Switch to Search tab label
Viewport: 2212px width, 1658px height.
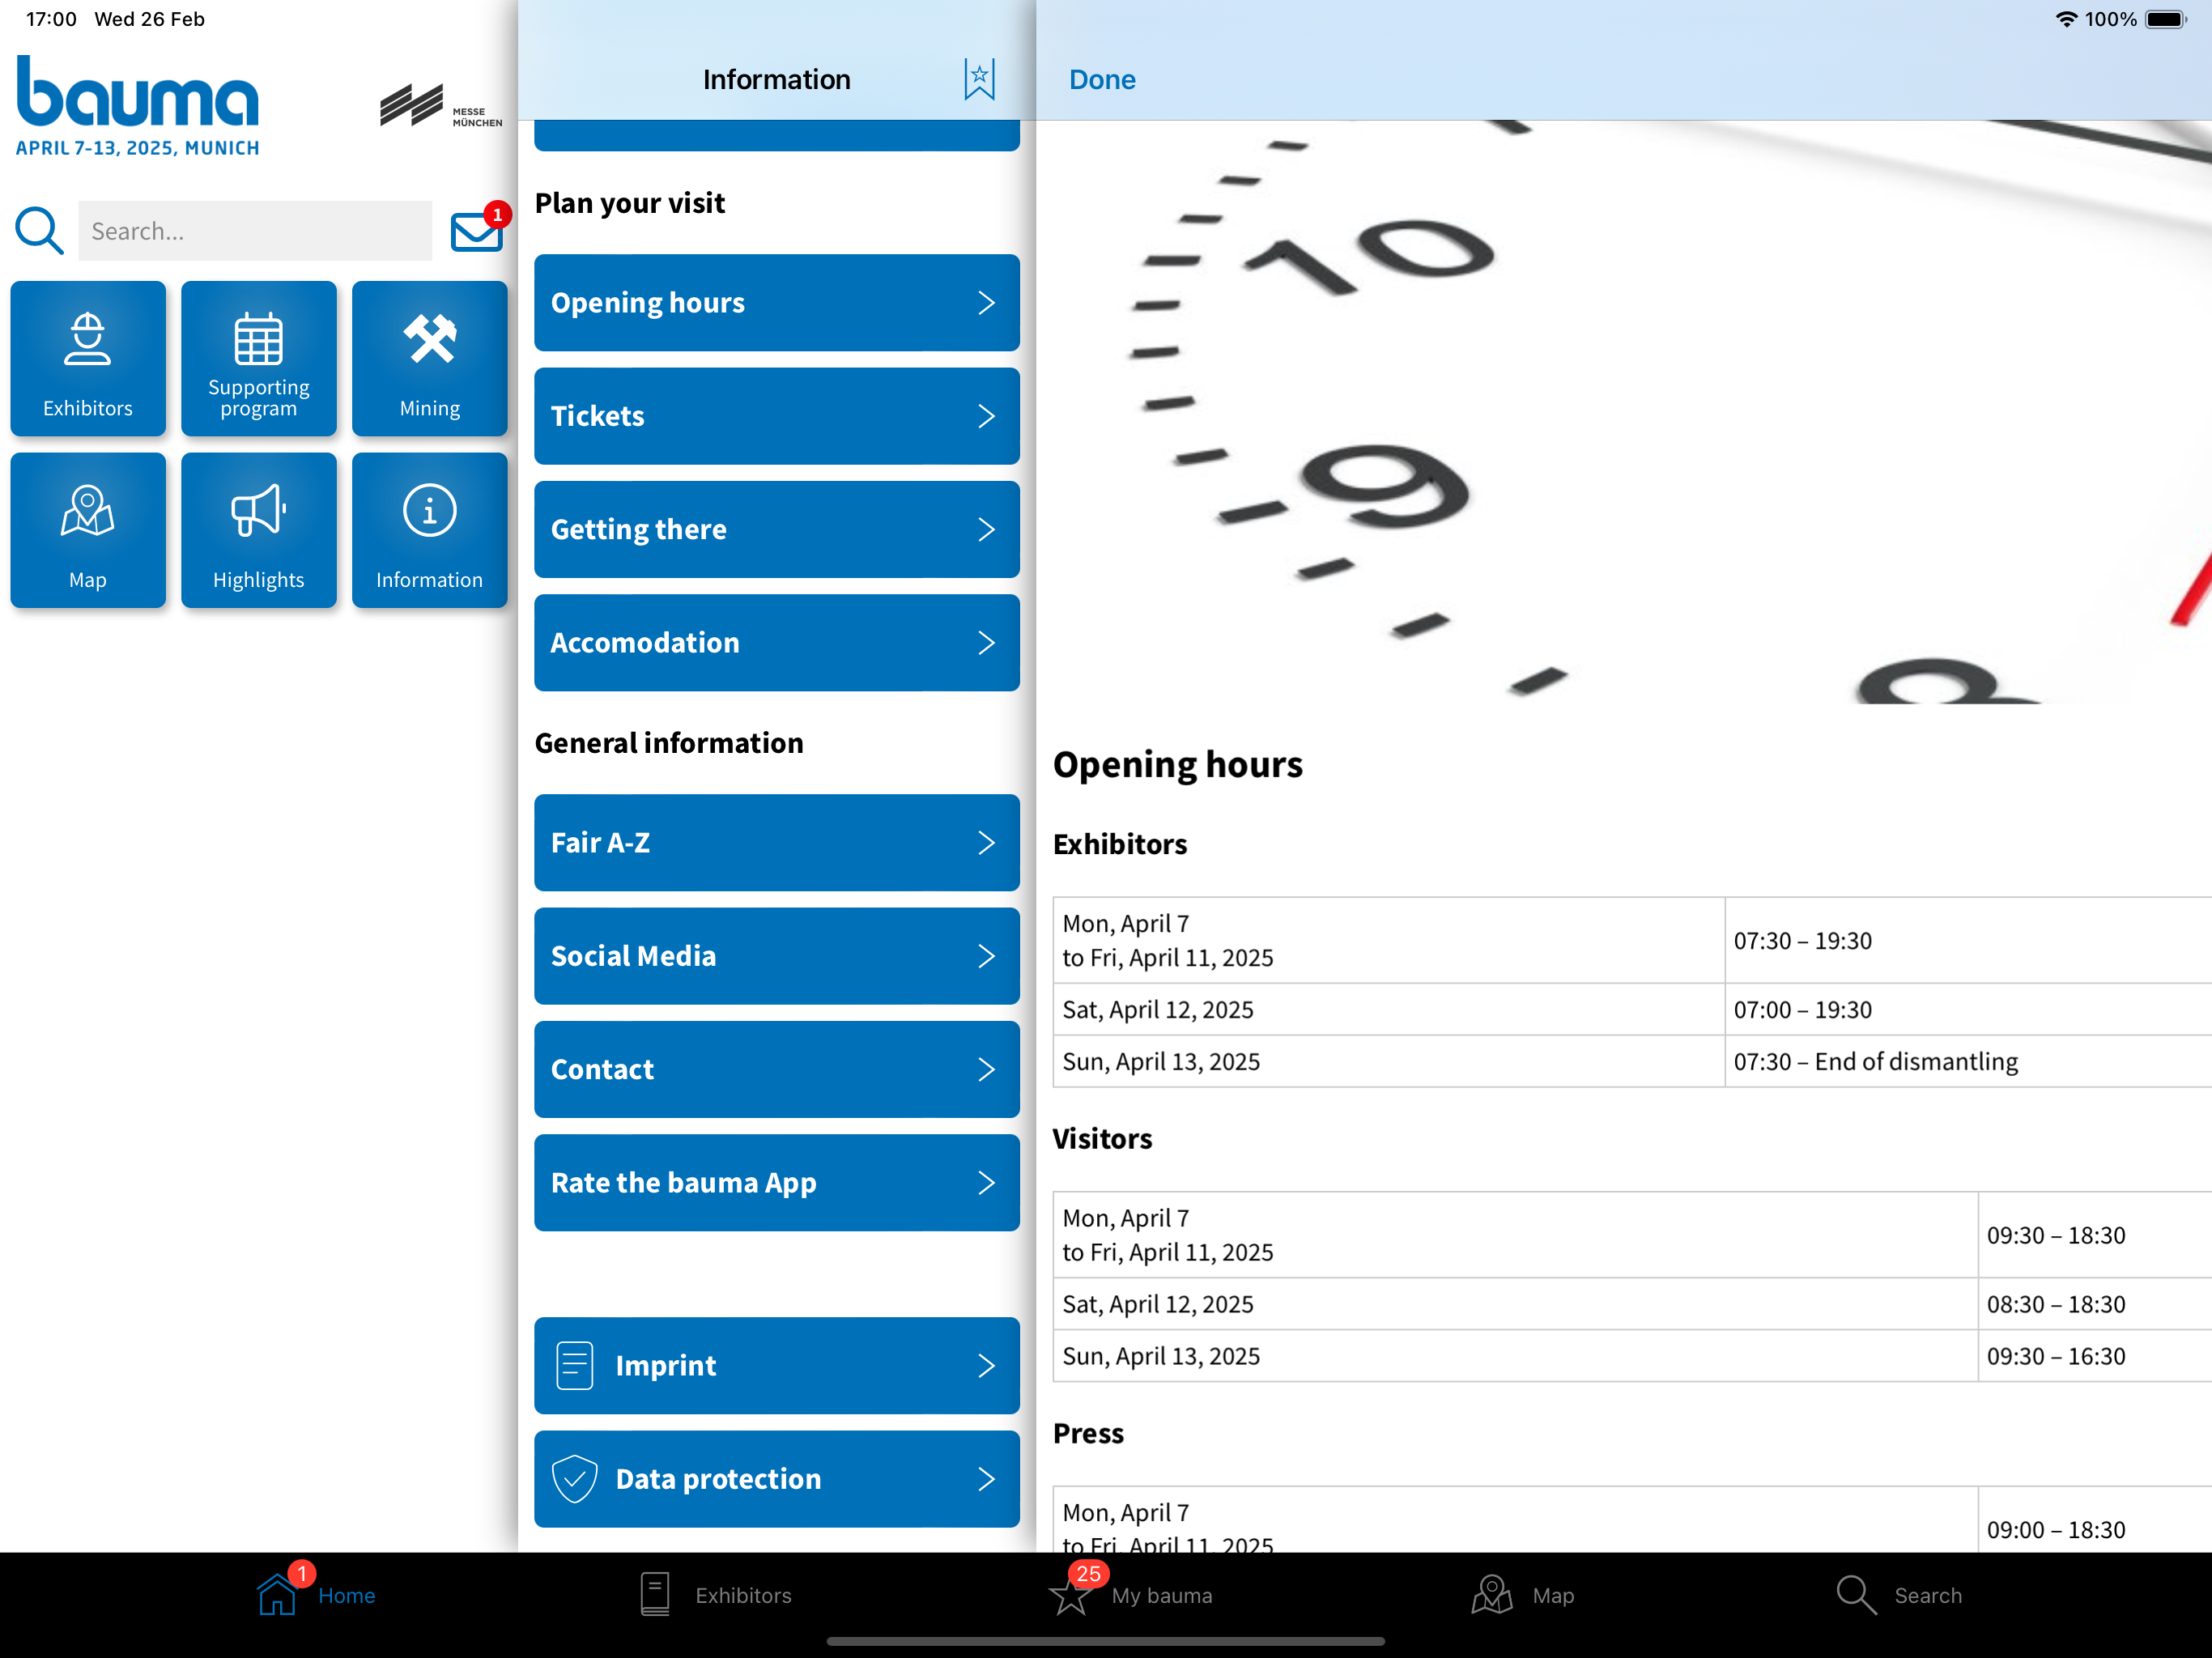[1928, 1596]
